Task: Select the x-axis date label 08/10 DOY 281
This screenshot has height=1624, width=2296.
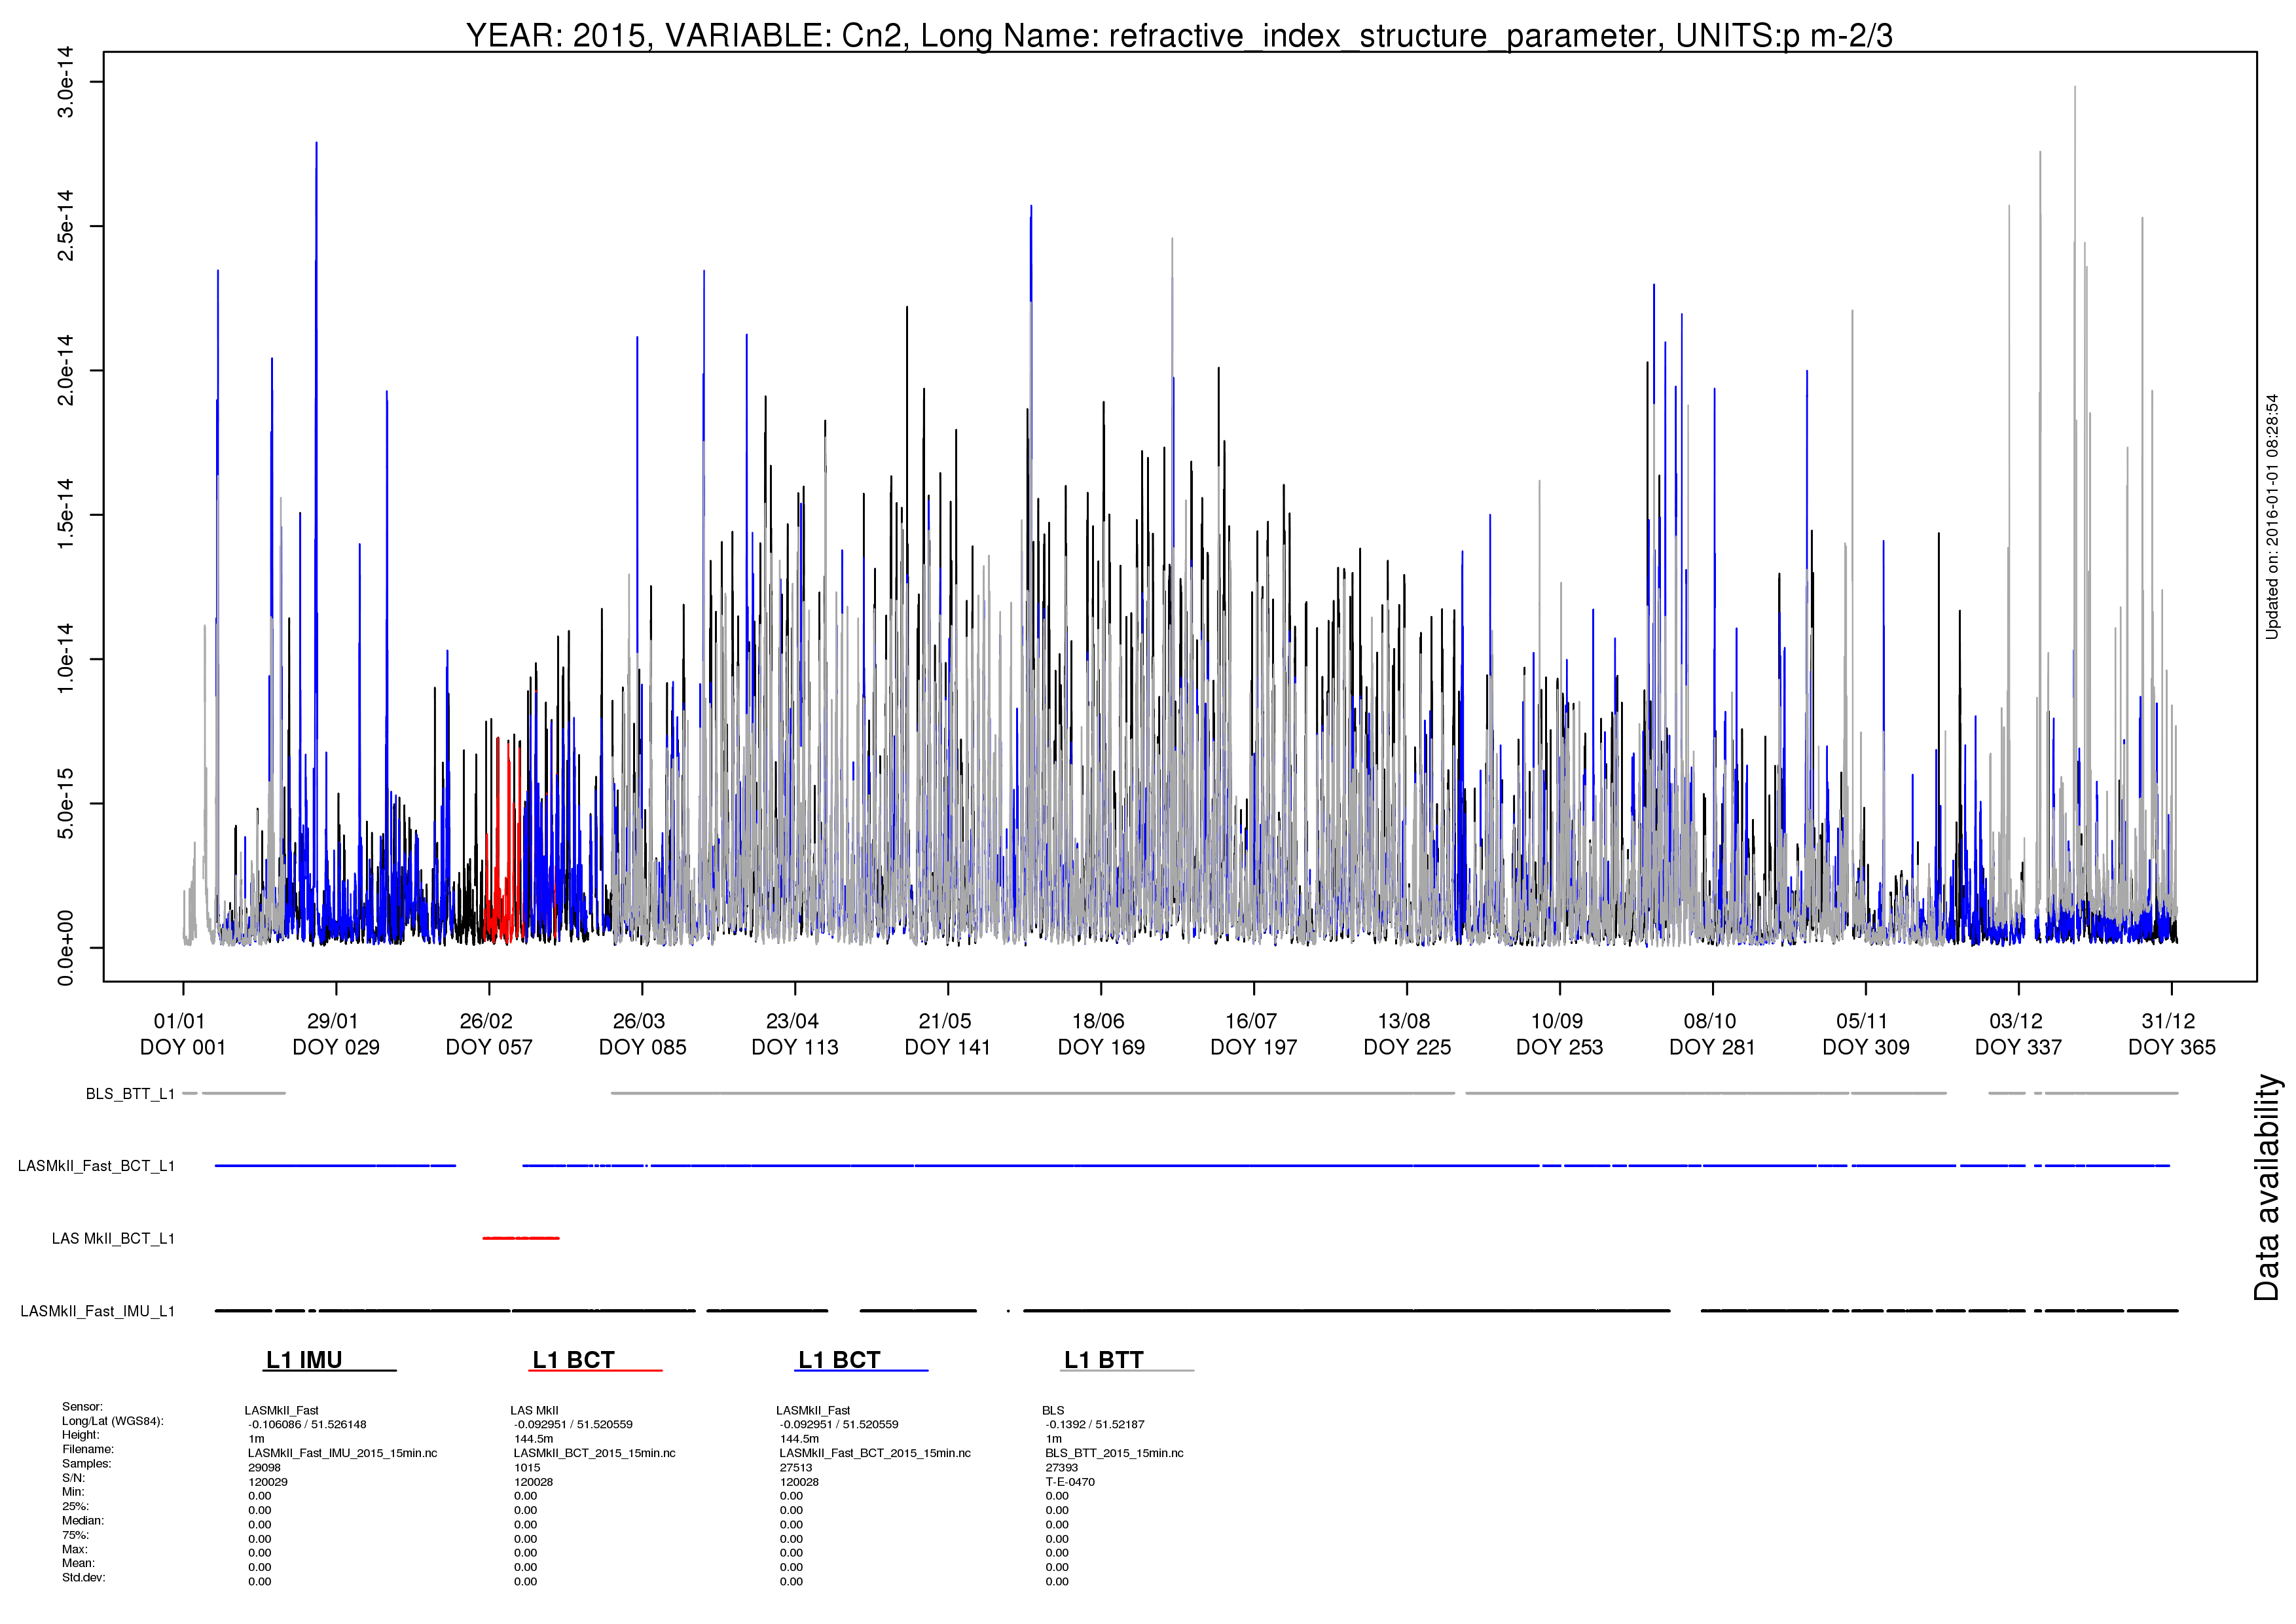Action: point(1713,1034)
